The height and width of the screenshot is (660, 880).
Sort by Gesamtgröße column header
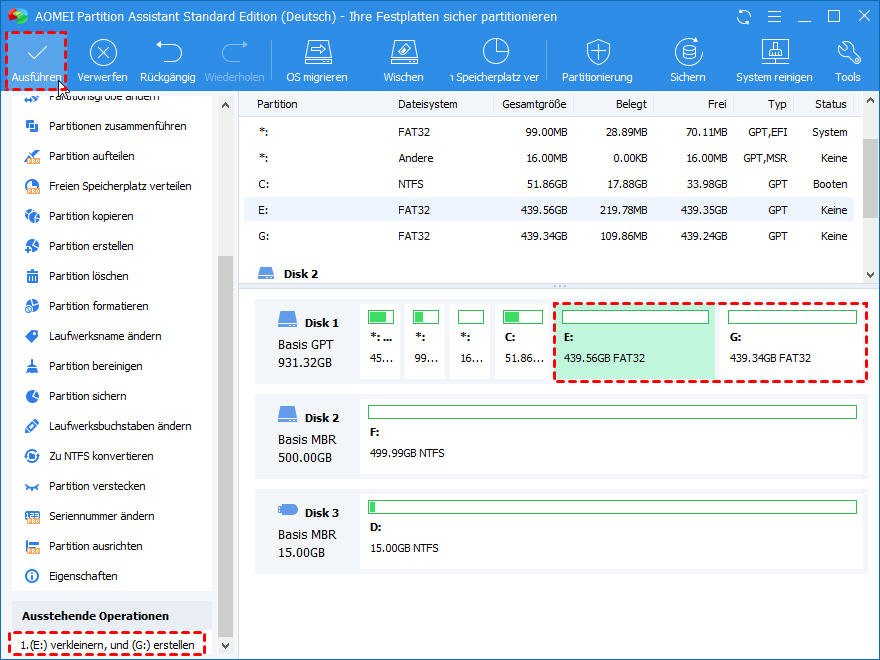[534, 104]
